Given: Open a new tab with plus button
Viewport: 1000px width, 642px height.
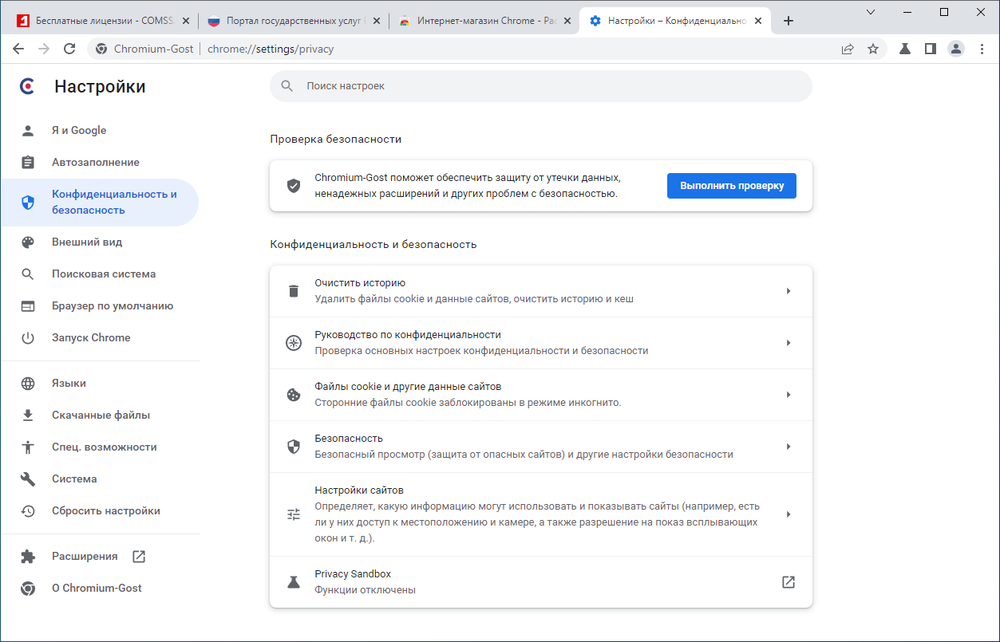Looking at the screenshot, I should point(789,21).
